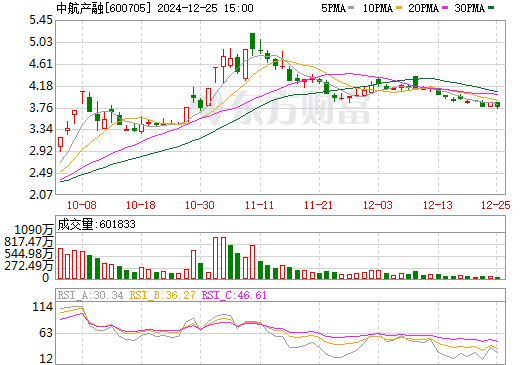The width and height of the screenshot is (520, 365).
Task: Click the 5PMA legend label
Action: [333, 8]
